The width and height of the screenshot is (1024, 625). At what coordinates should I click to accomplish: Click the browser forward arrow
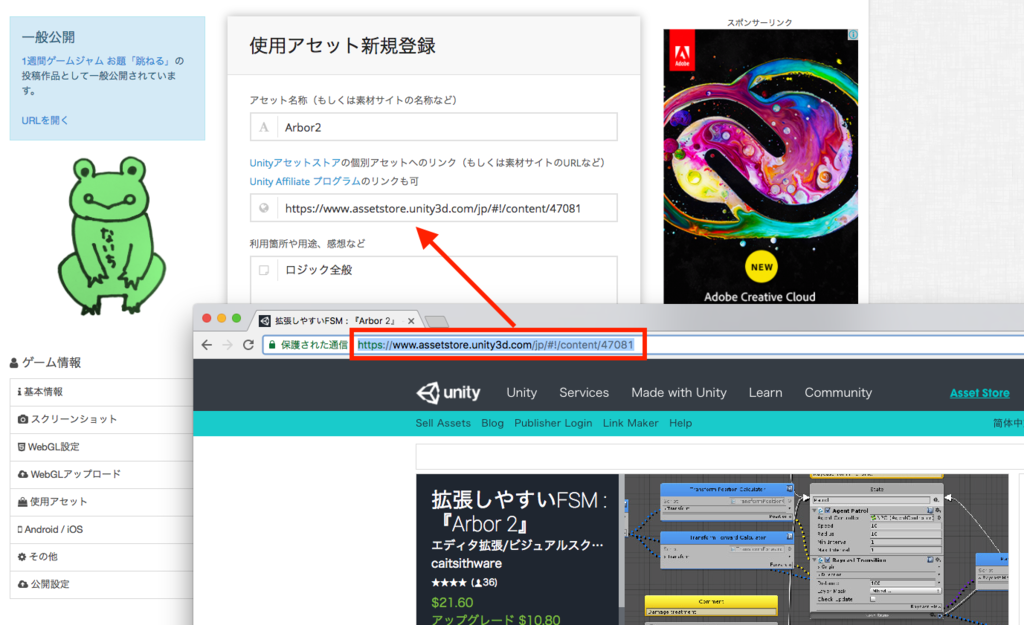(227, 345)
